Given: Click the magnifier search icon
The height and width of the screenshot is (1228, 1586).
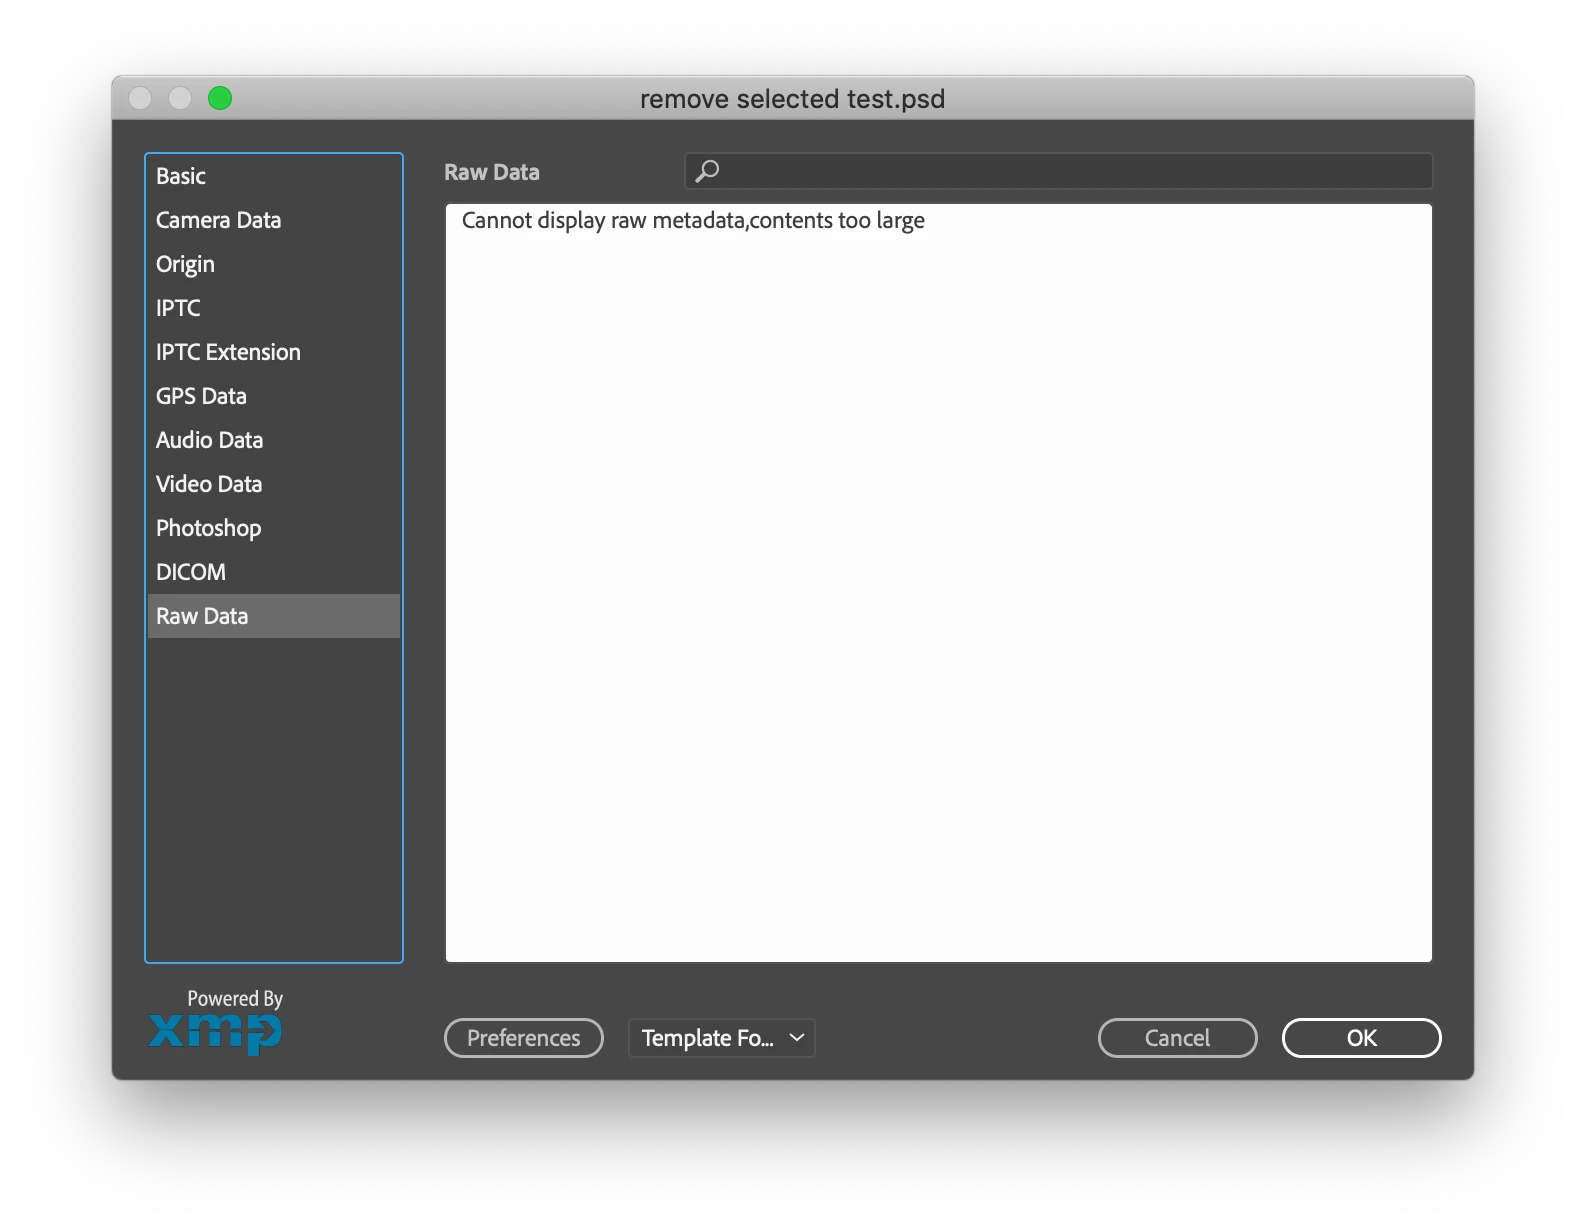Looking at the screenshot, I should click(x=707, y=171).
